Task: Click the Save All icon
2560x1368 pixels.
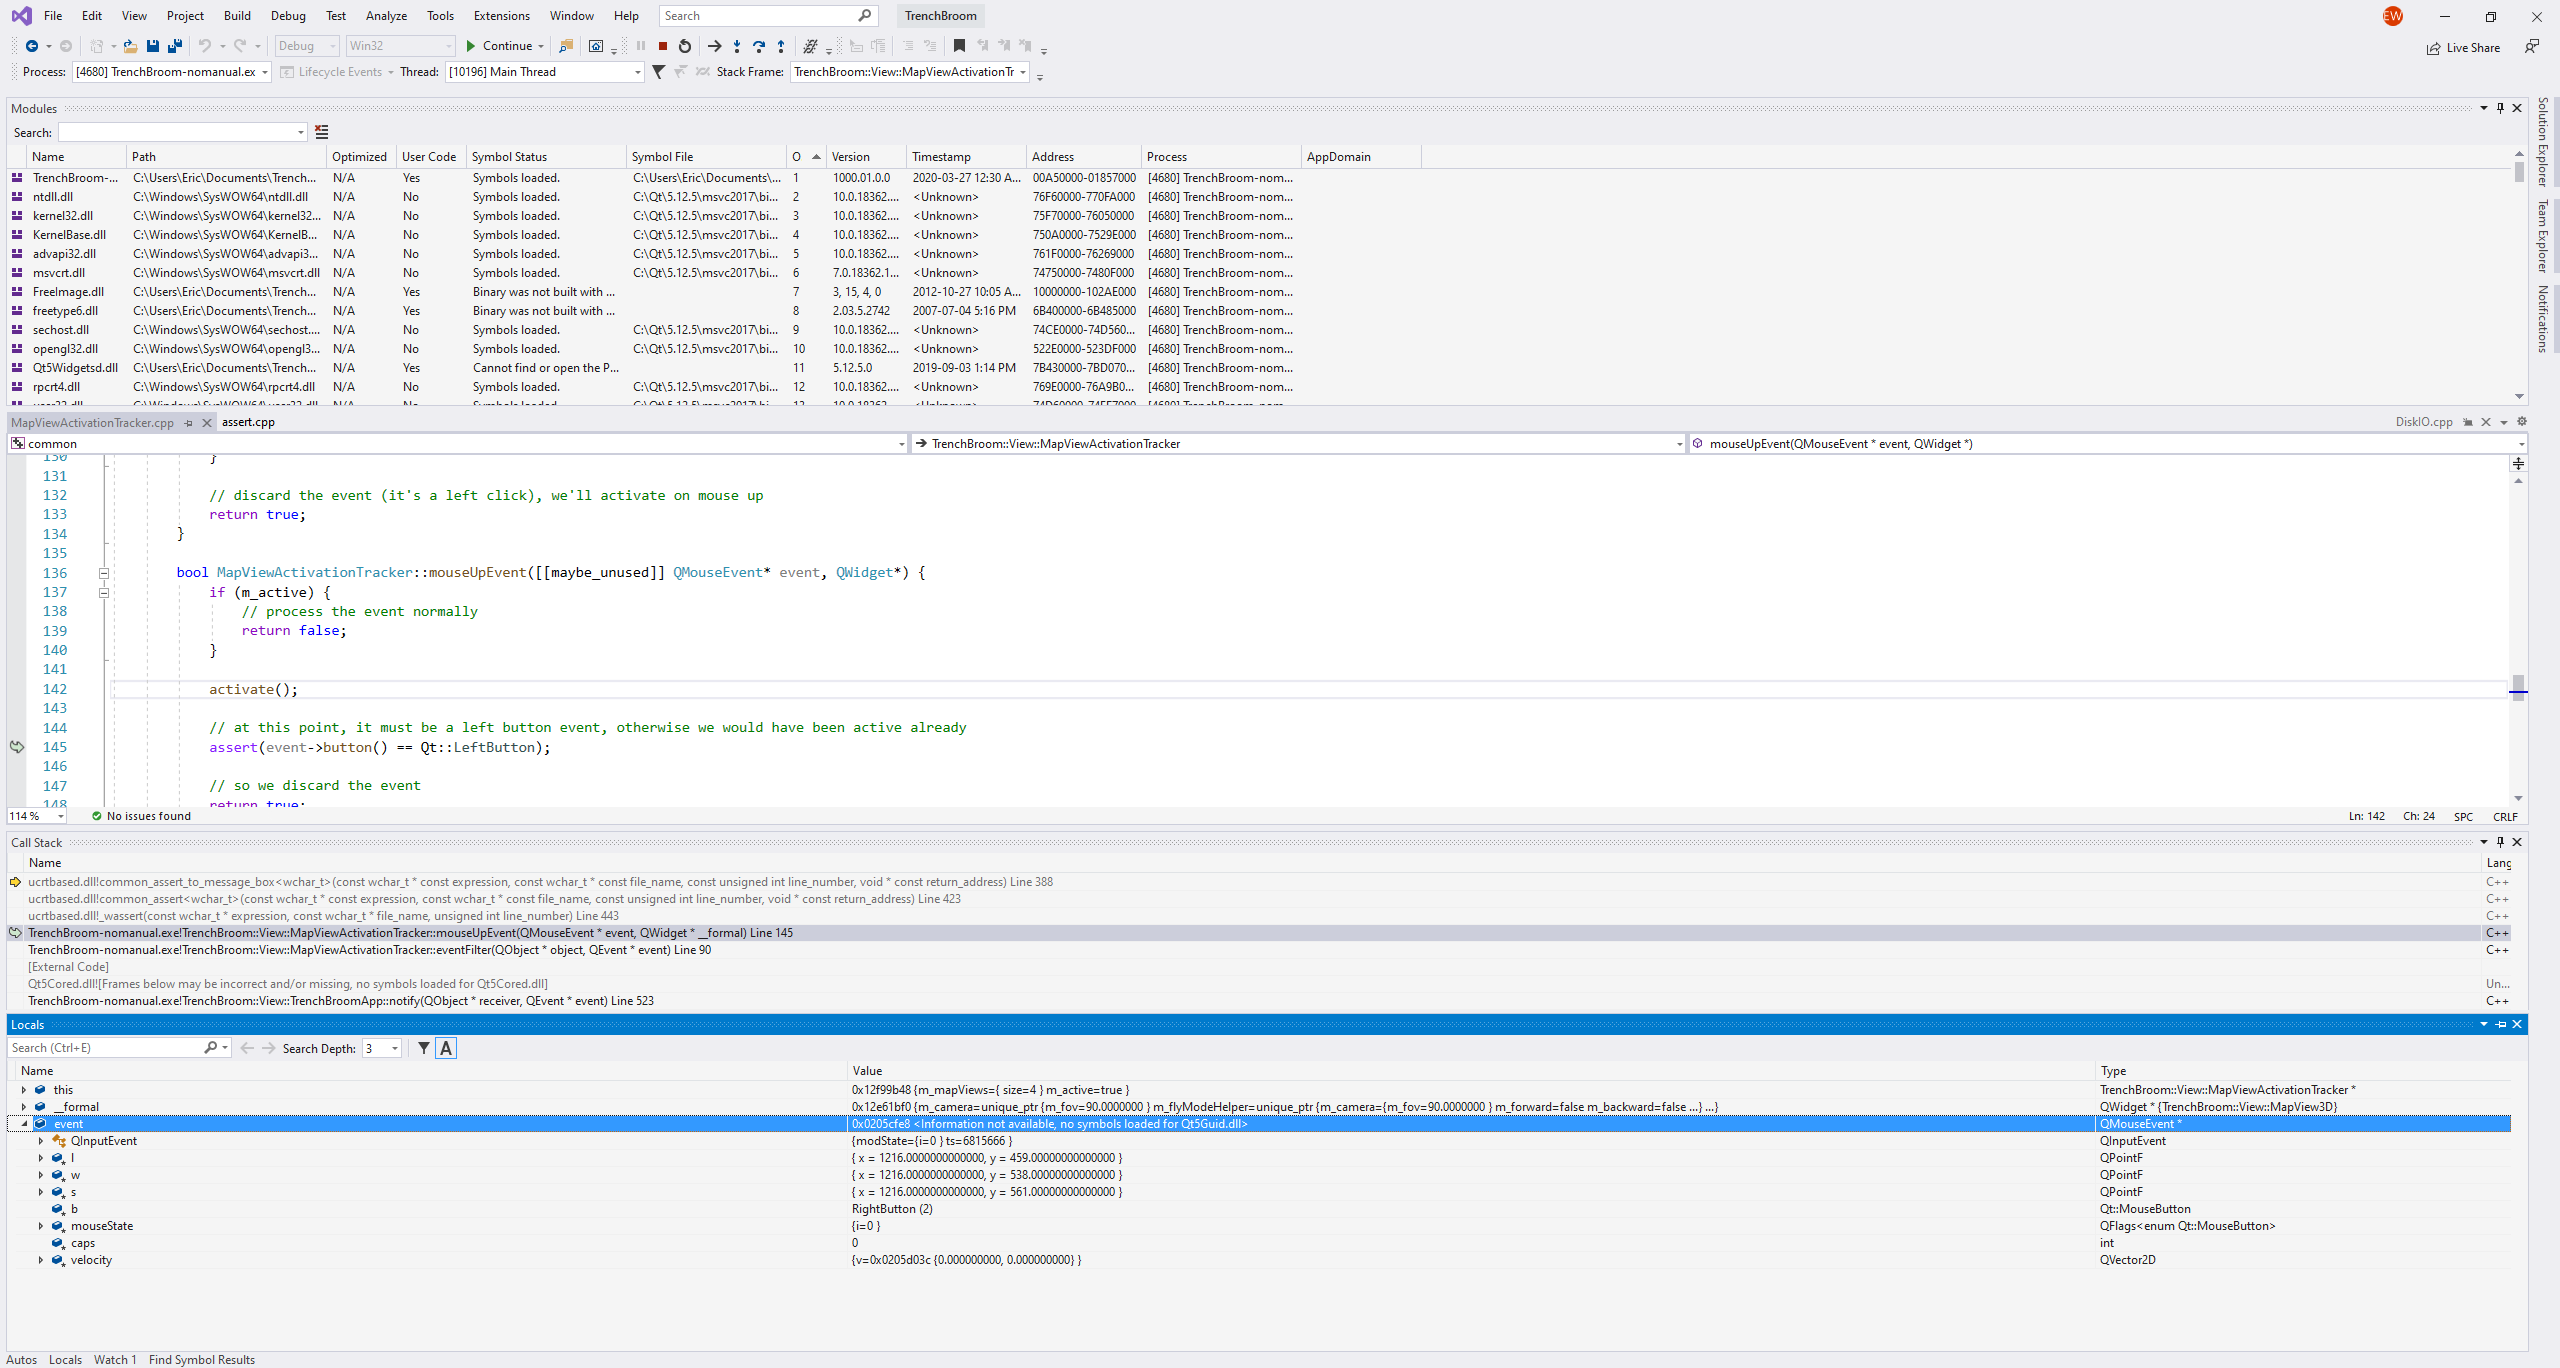Action: click(175, 46)
